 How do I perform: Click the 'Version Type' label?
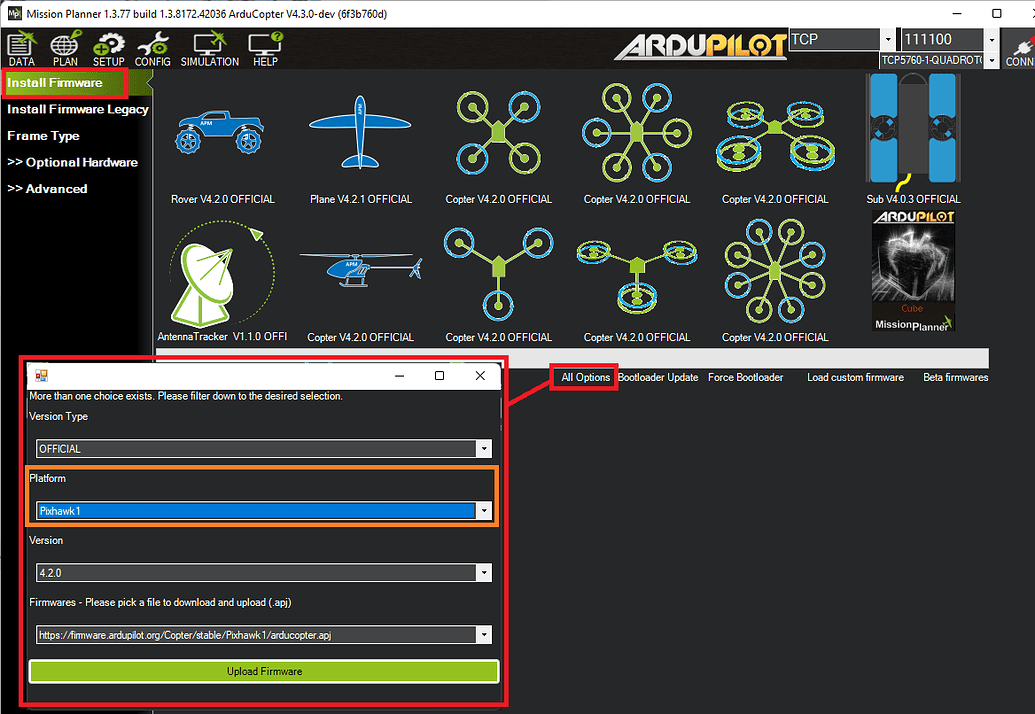(58, 416)
